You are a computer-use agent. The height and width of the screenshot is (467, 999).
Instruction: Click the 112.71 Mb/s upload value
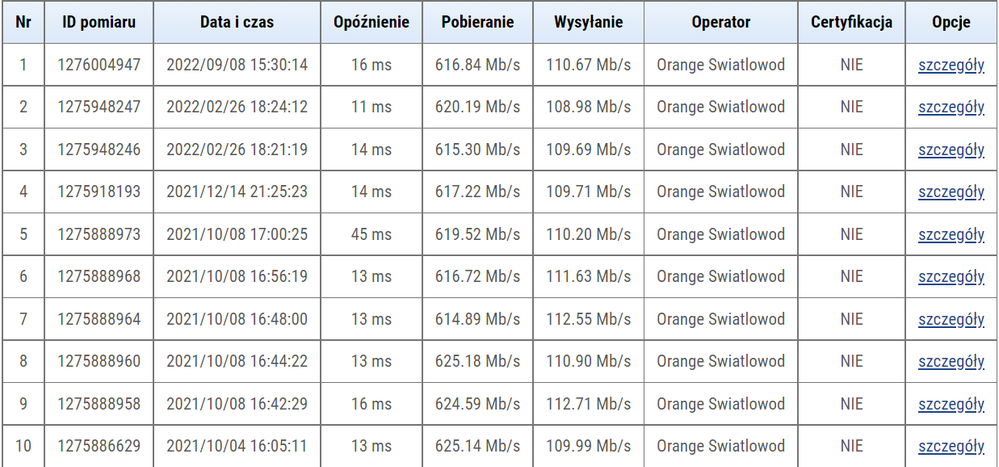point(589,404)
